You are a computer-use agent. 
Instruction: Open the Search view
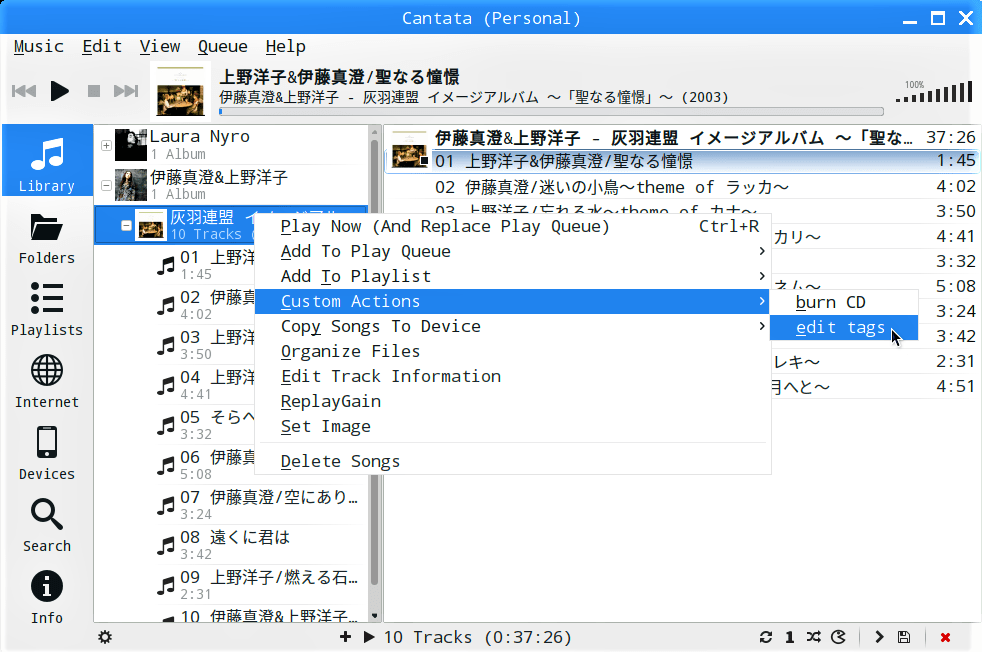tap(47, 526)
